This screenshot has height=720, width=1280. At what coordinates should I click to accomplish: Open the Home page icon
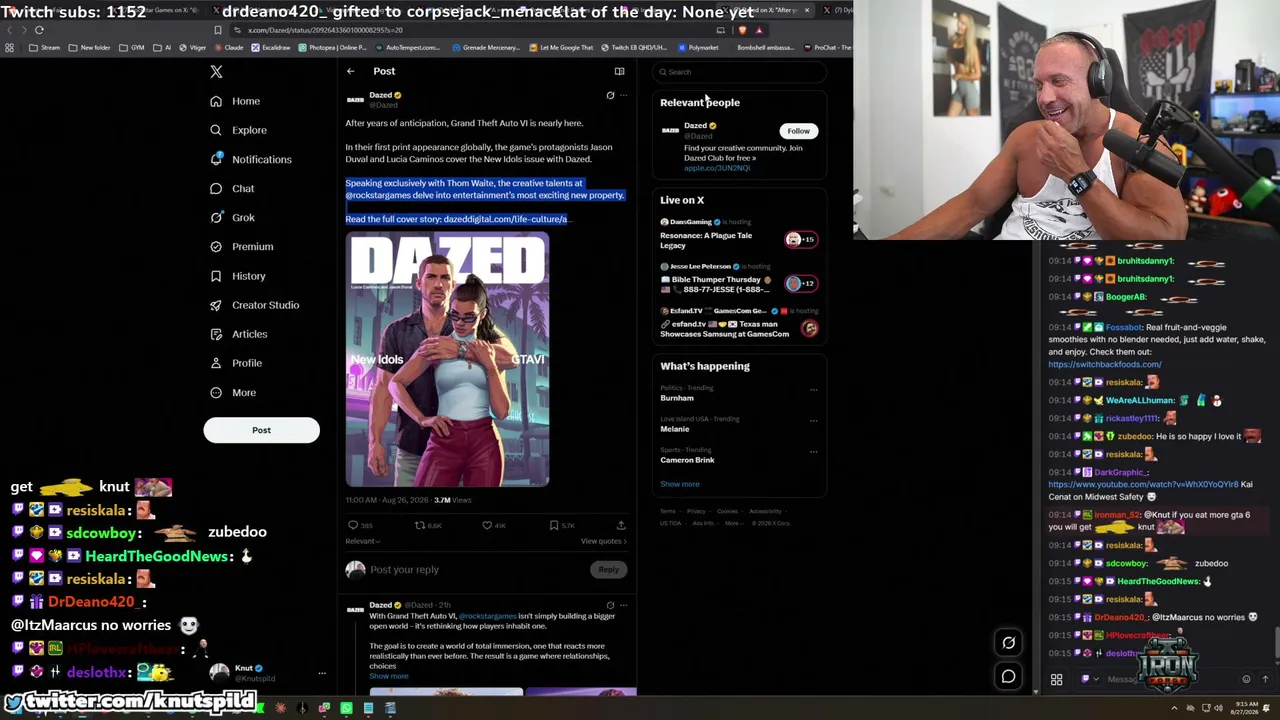tap(216, 101)
